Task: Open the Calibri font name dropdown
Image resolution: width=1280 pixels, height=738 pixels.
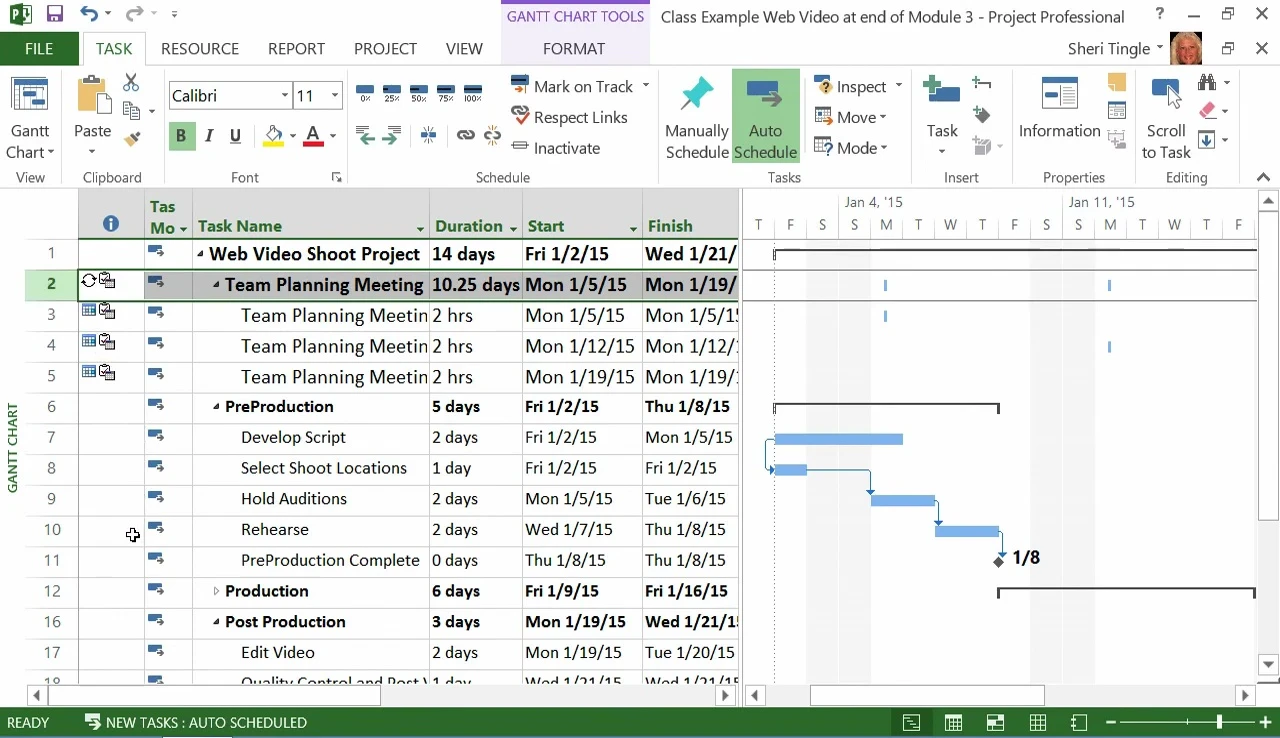Action: point(284,96)
